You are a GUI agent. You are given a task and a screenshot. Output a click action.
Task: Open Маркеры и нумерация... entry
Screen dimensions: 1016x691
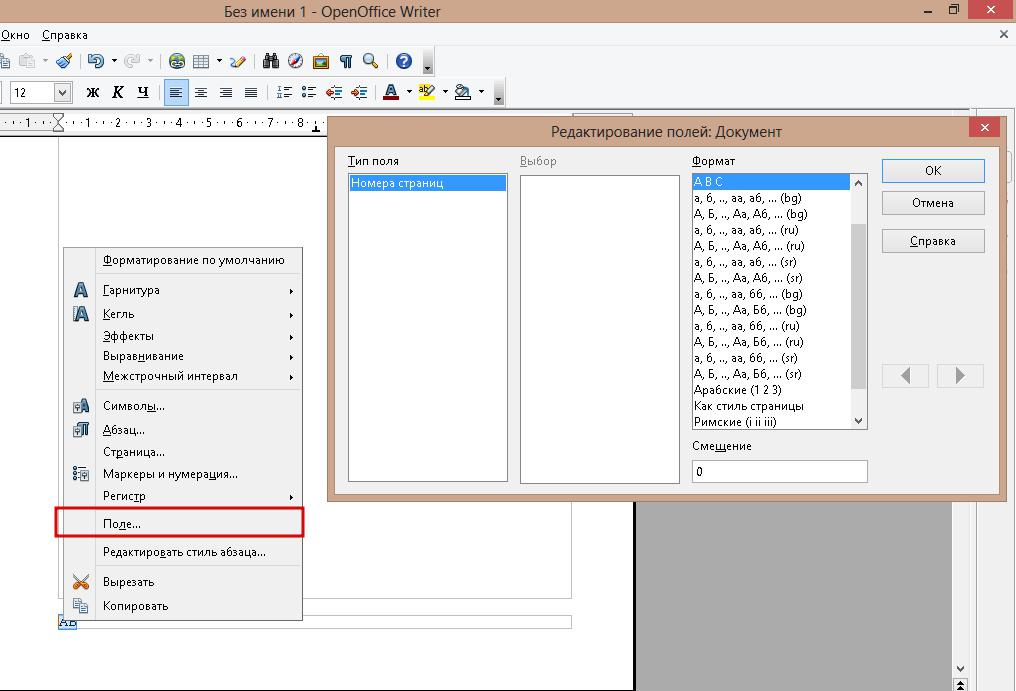[x=193, y=474]
